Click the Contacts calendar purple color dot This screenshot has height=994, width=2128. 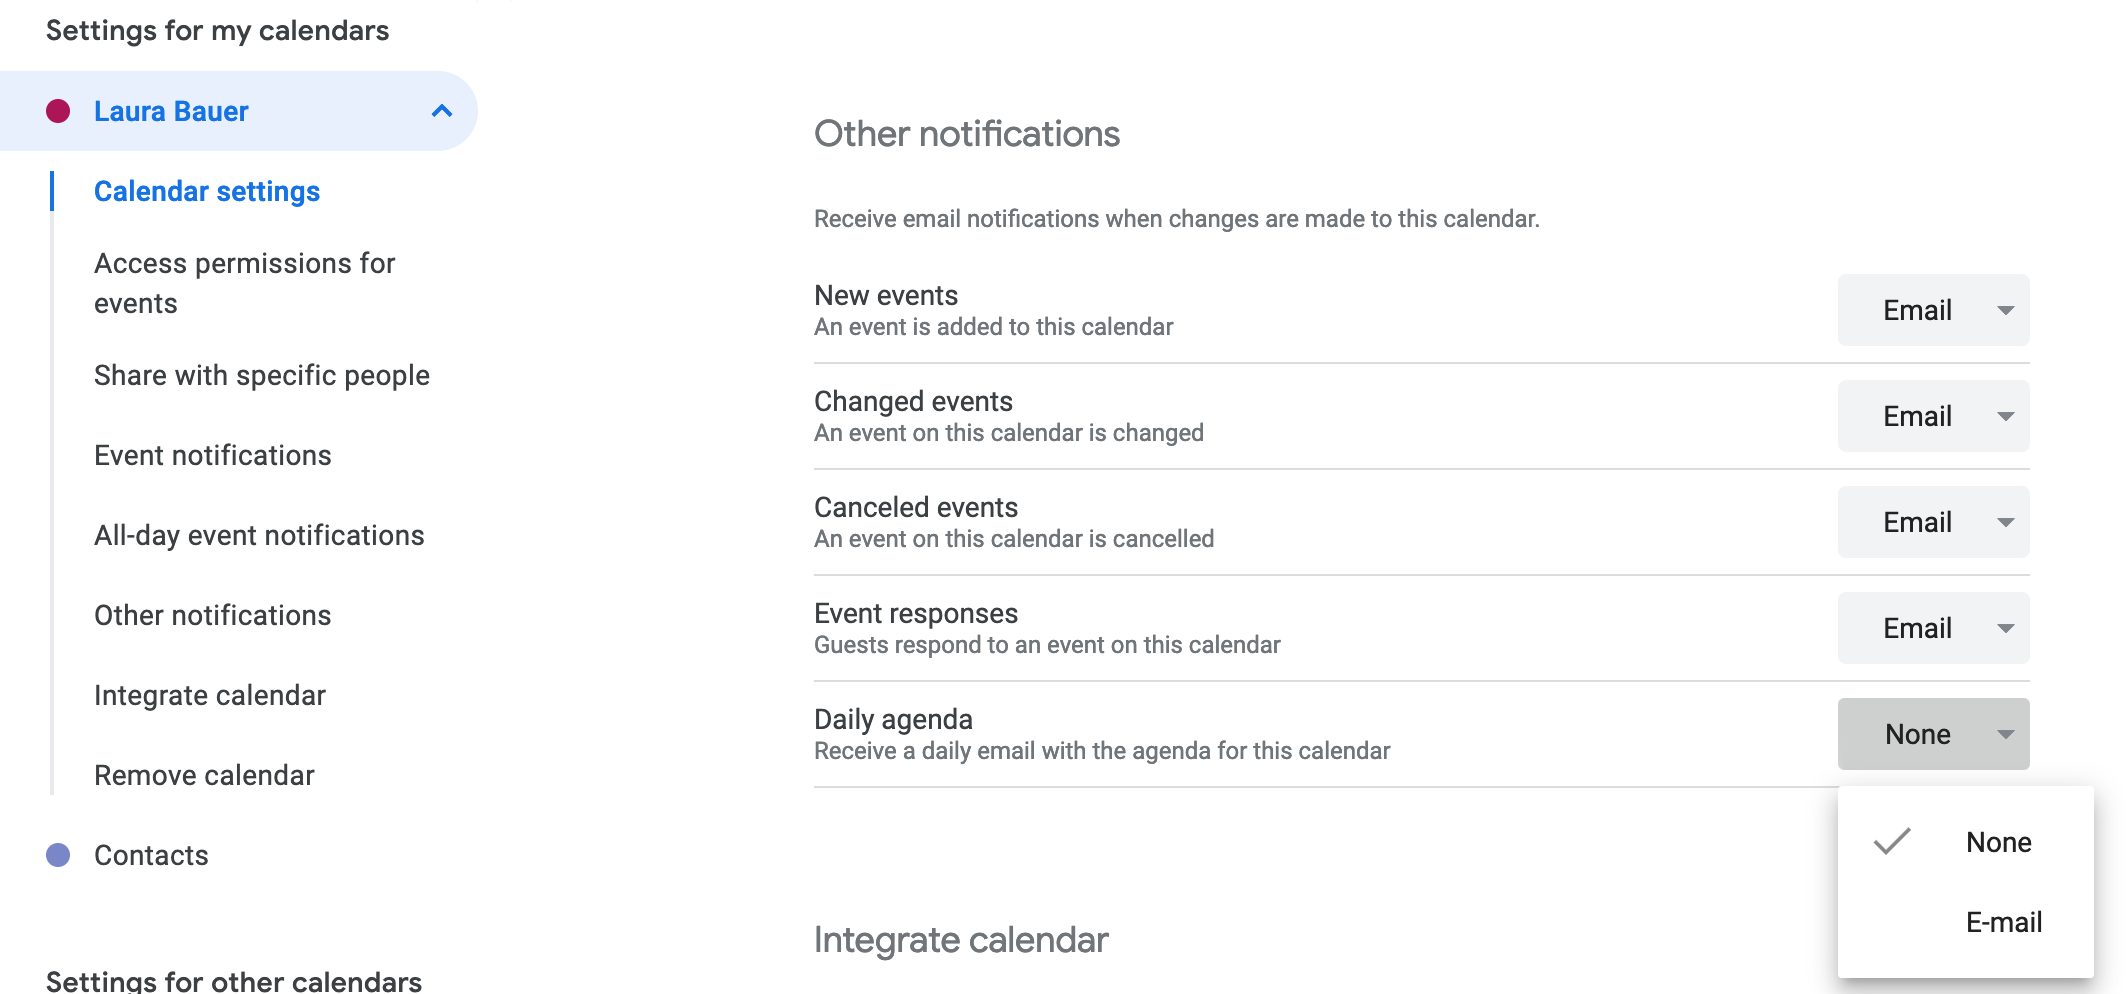(x=58, y=855)
